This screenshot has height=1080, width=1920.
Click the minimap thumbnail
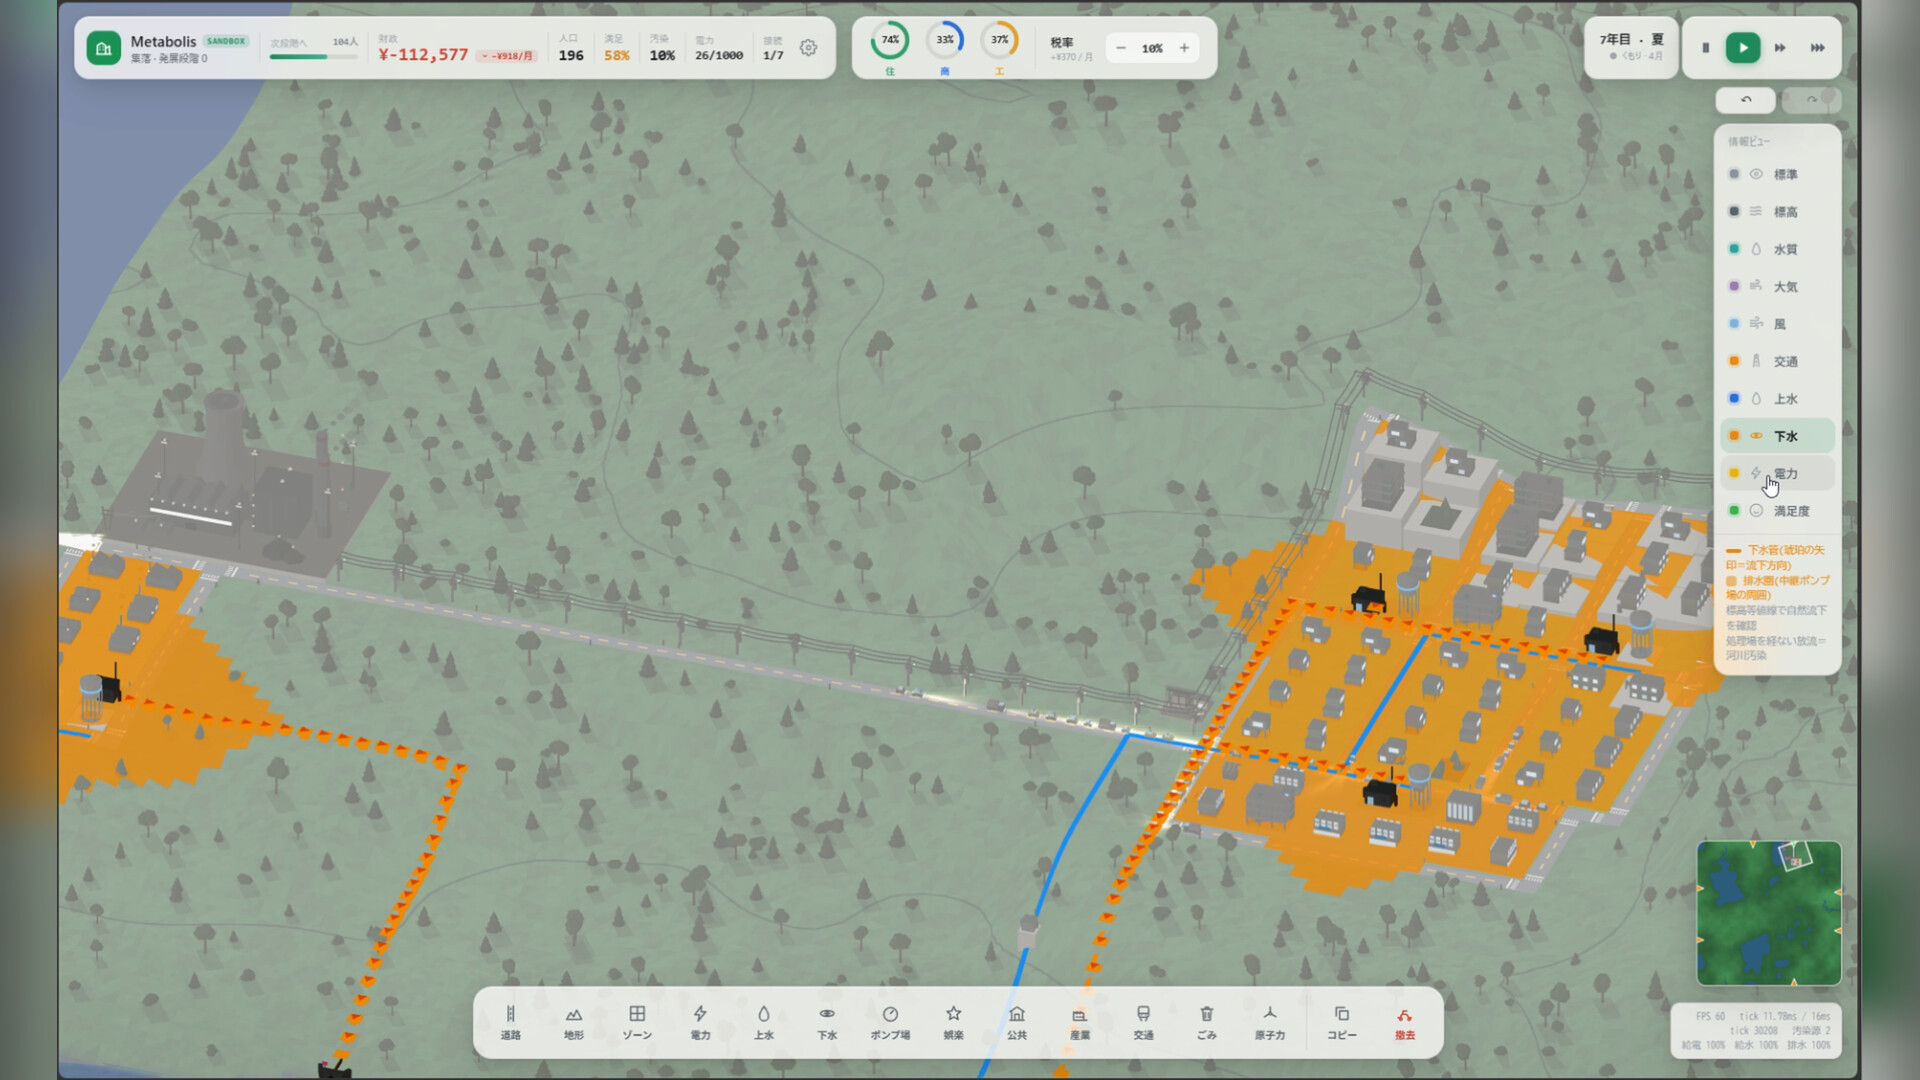pos(1768,913)
